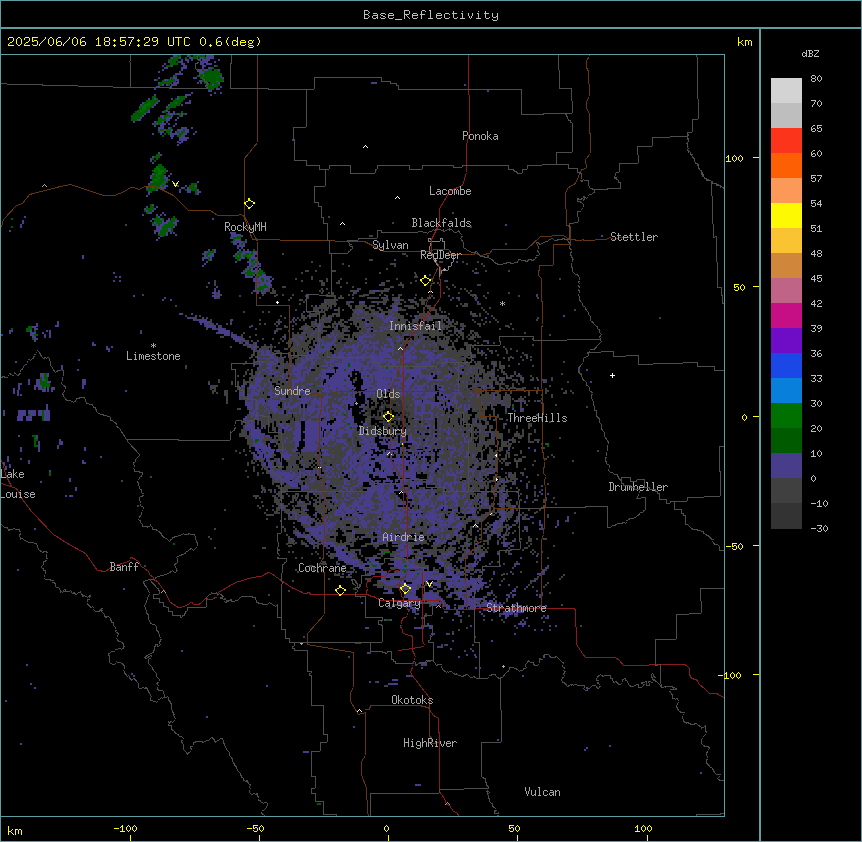Click the yellow V marker northwest of RockyMH
The image size is (862, 842).
[175, 184]
